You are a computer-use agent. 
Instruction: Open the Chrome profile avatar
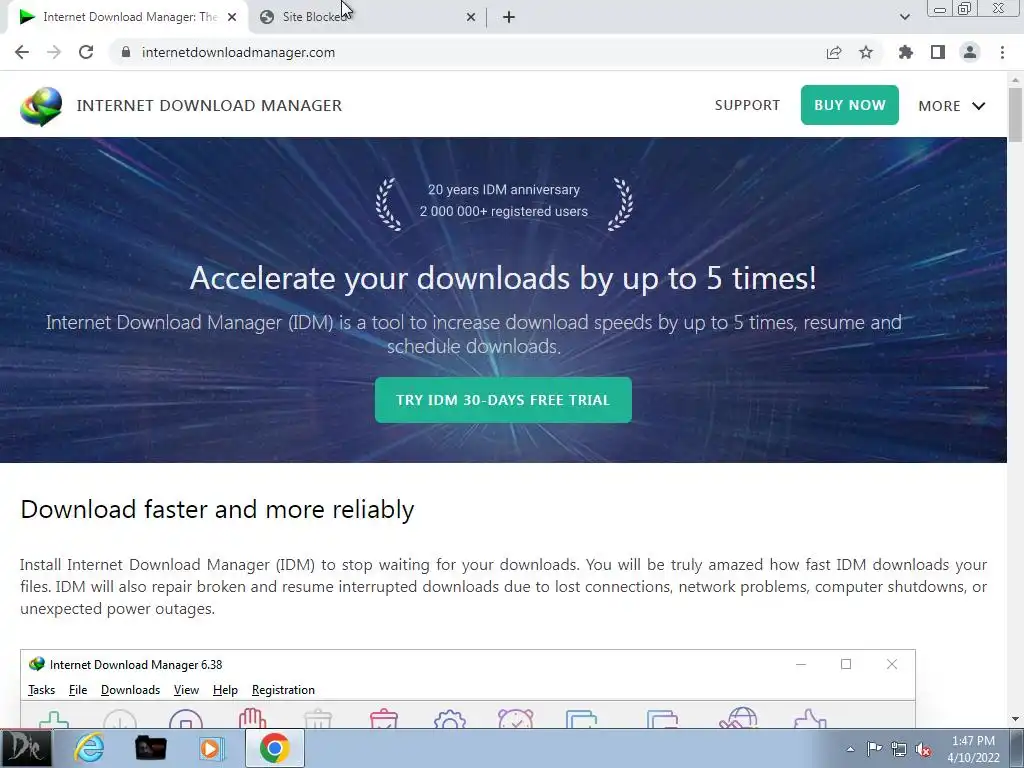[970, 52]
